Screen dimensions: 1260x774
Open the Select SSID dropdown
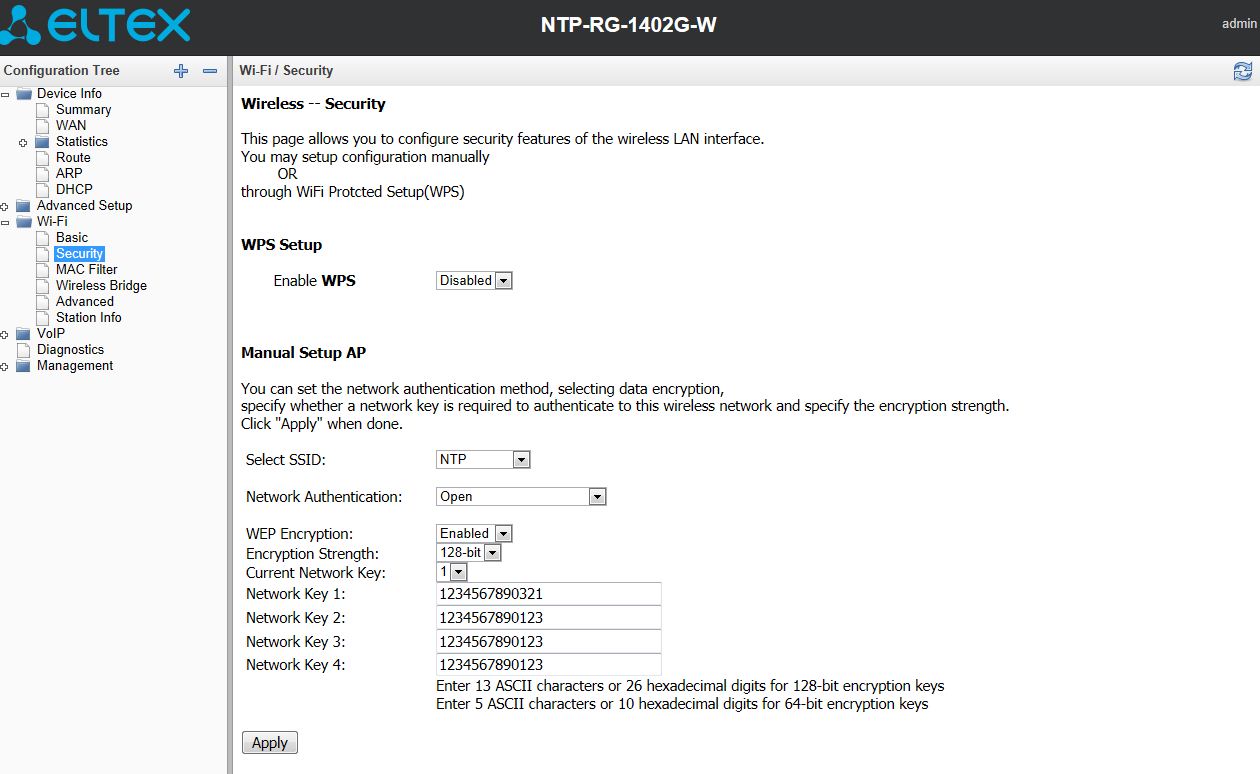[483, 460]
